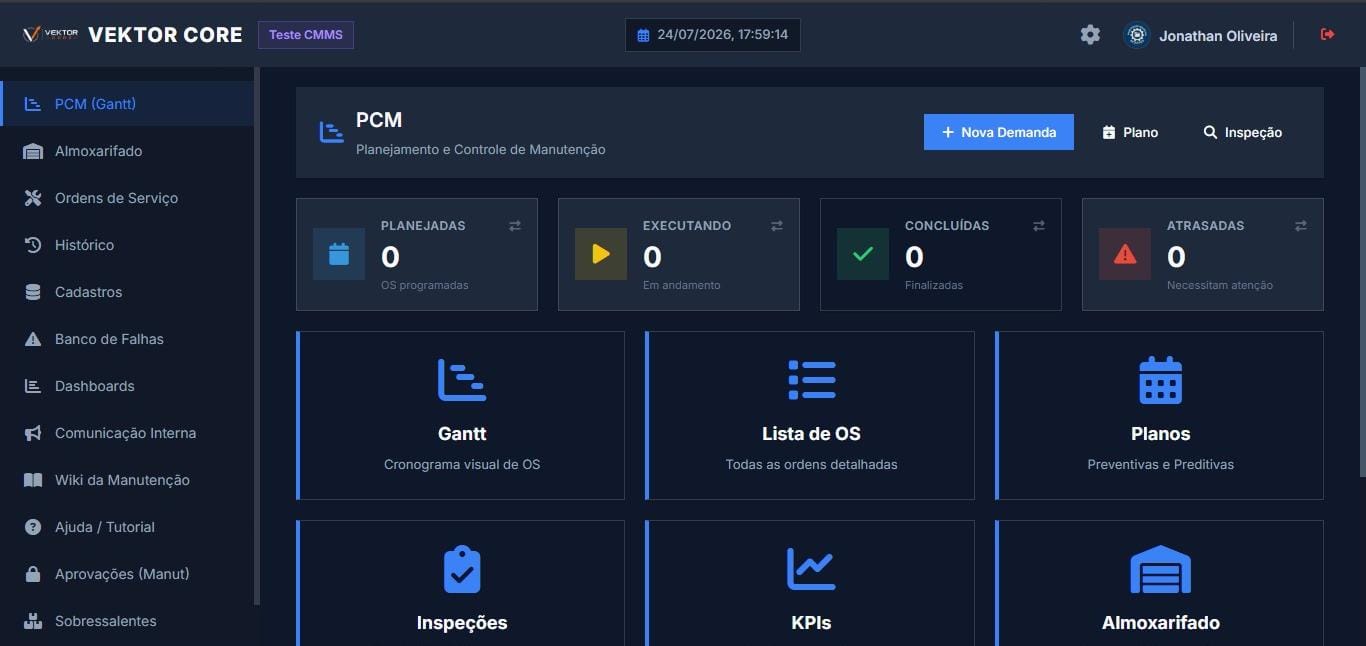Open Cadastros menu item
The width and height of the screenshot is (1366, 646).
pyautogui.click(x=127, y=292)
